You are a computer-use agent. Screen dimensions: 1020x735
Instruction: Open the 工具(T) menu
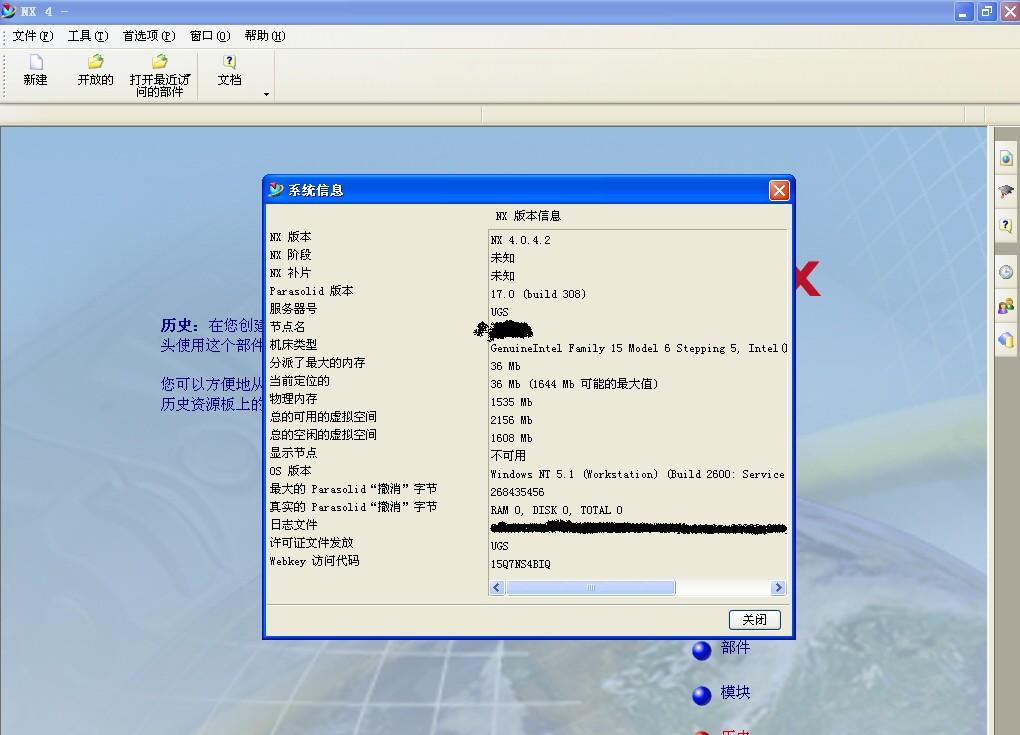tap(88, 36)
